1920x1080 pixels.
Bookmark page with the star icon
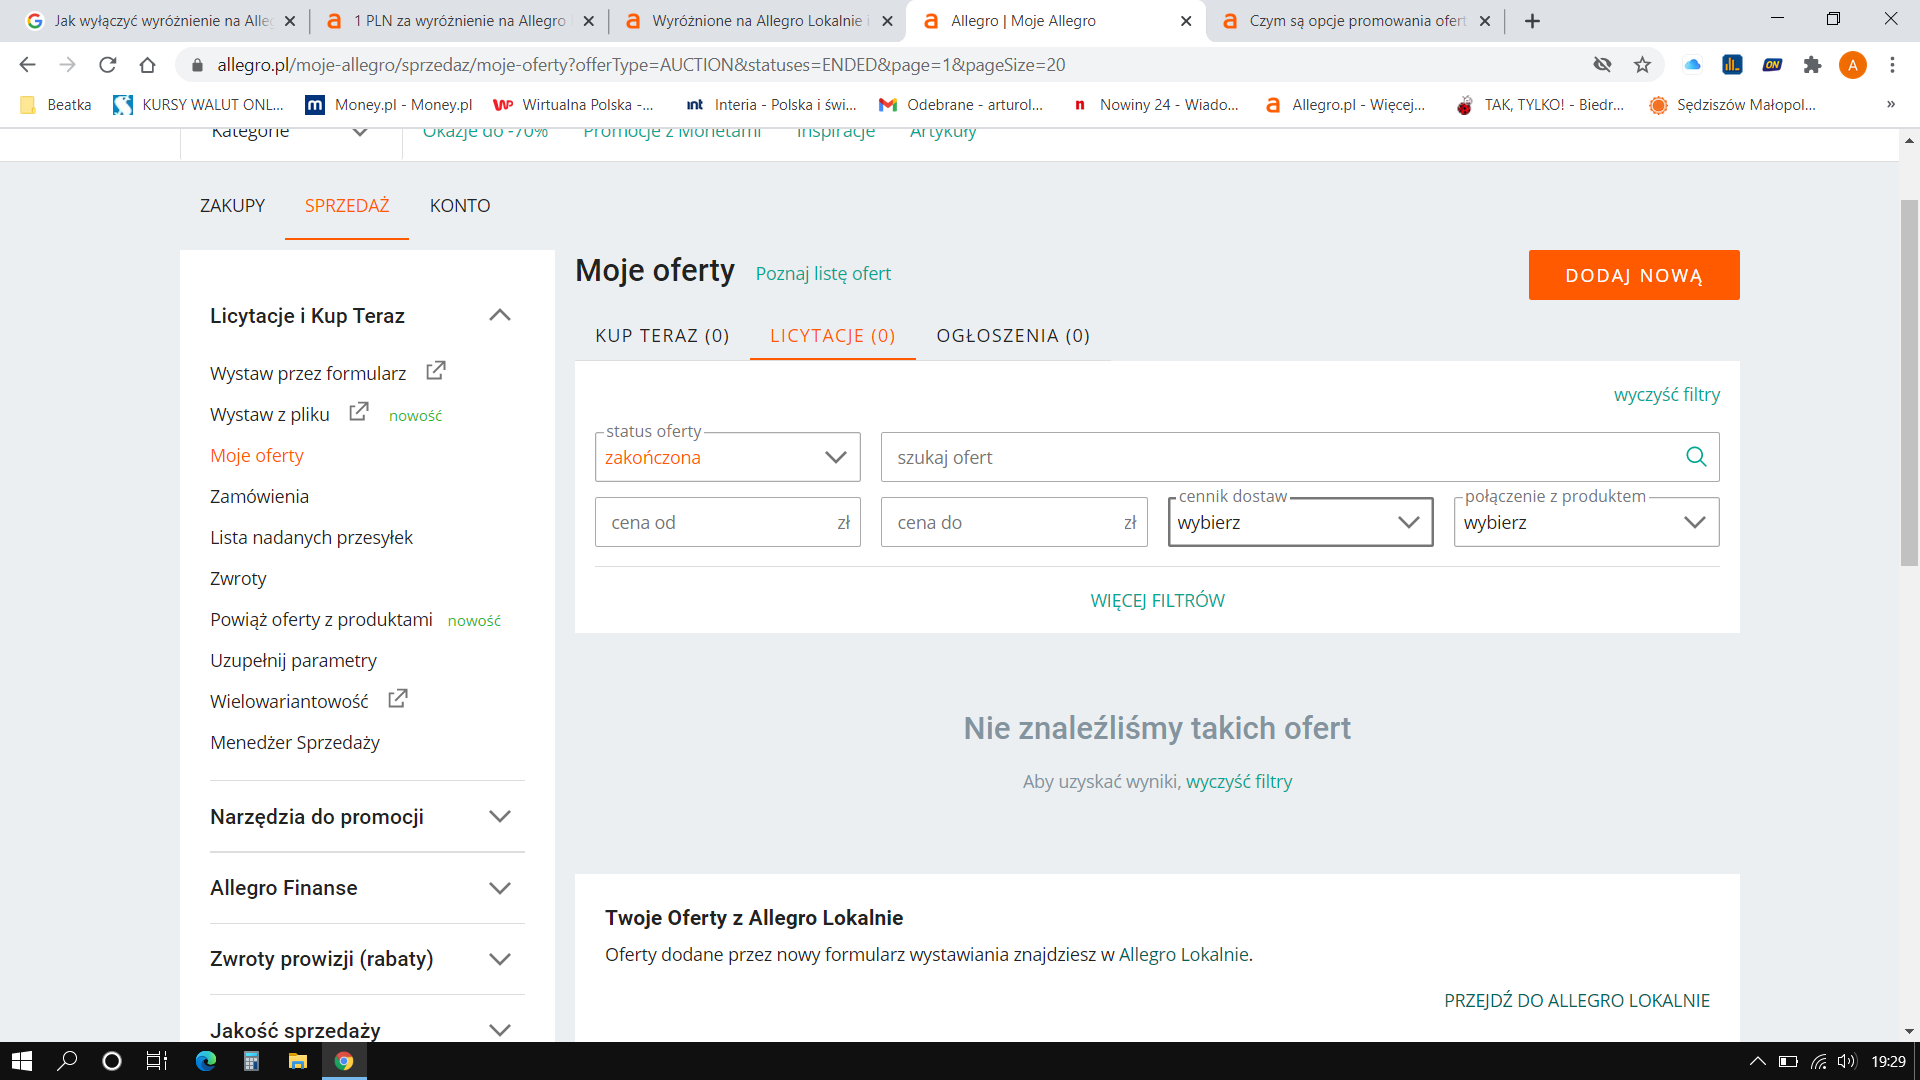1642,65
